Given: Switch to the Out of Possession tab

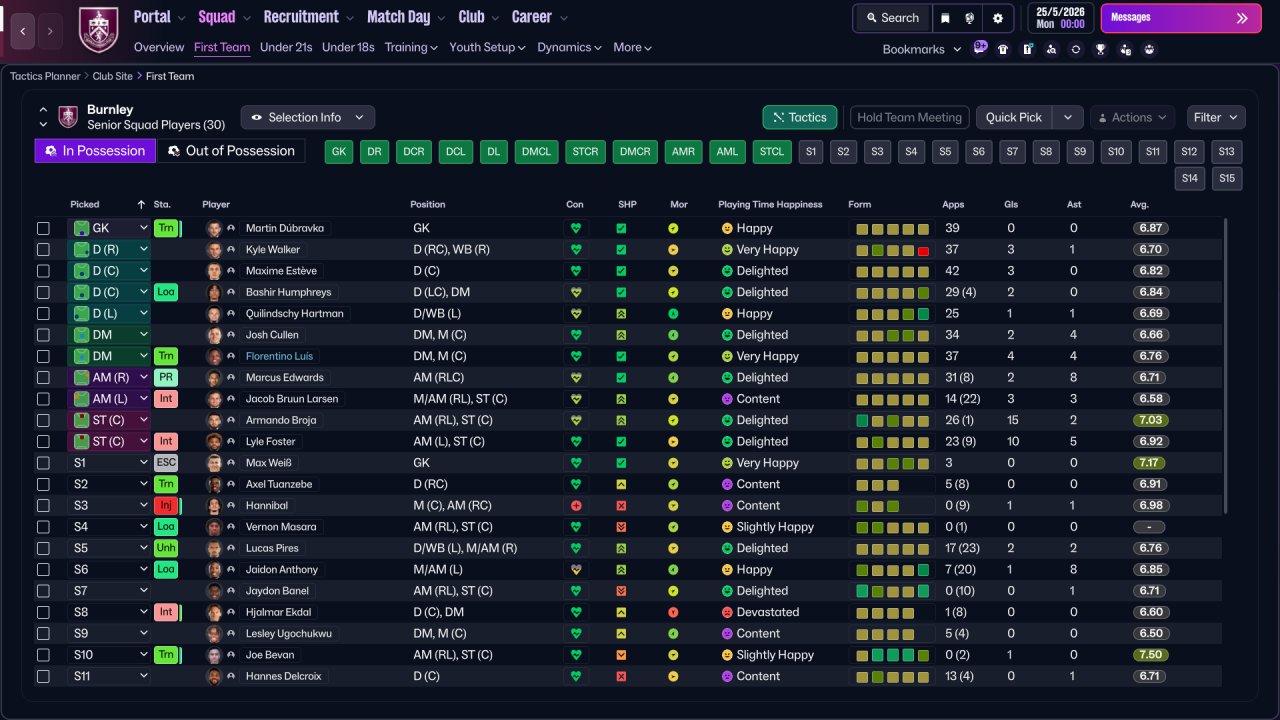Looking at the screenshot, I should [x=232, y=151].
